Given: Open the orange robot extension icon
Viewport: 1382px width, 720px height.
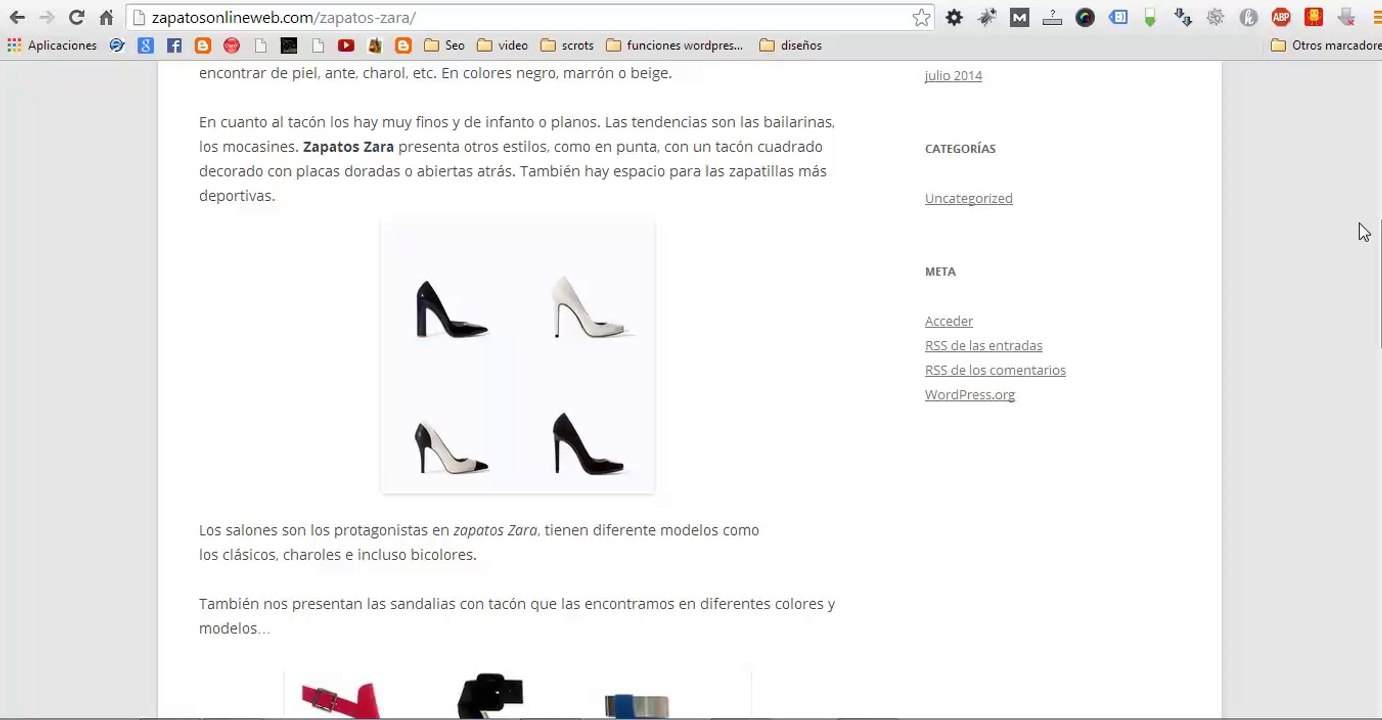Looking at the screenshot, I should pos(1314,17).
